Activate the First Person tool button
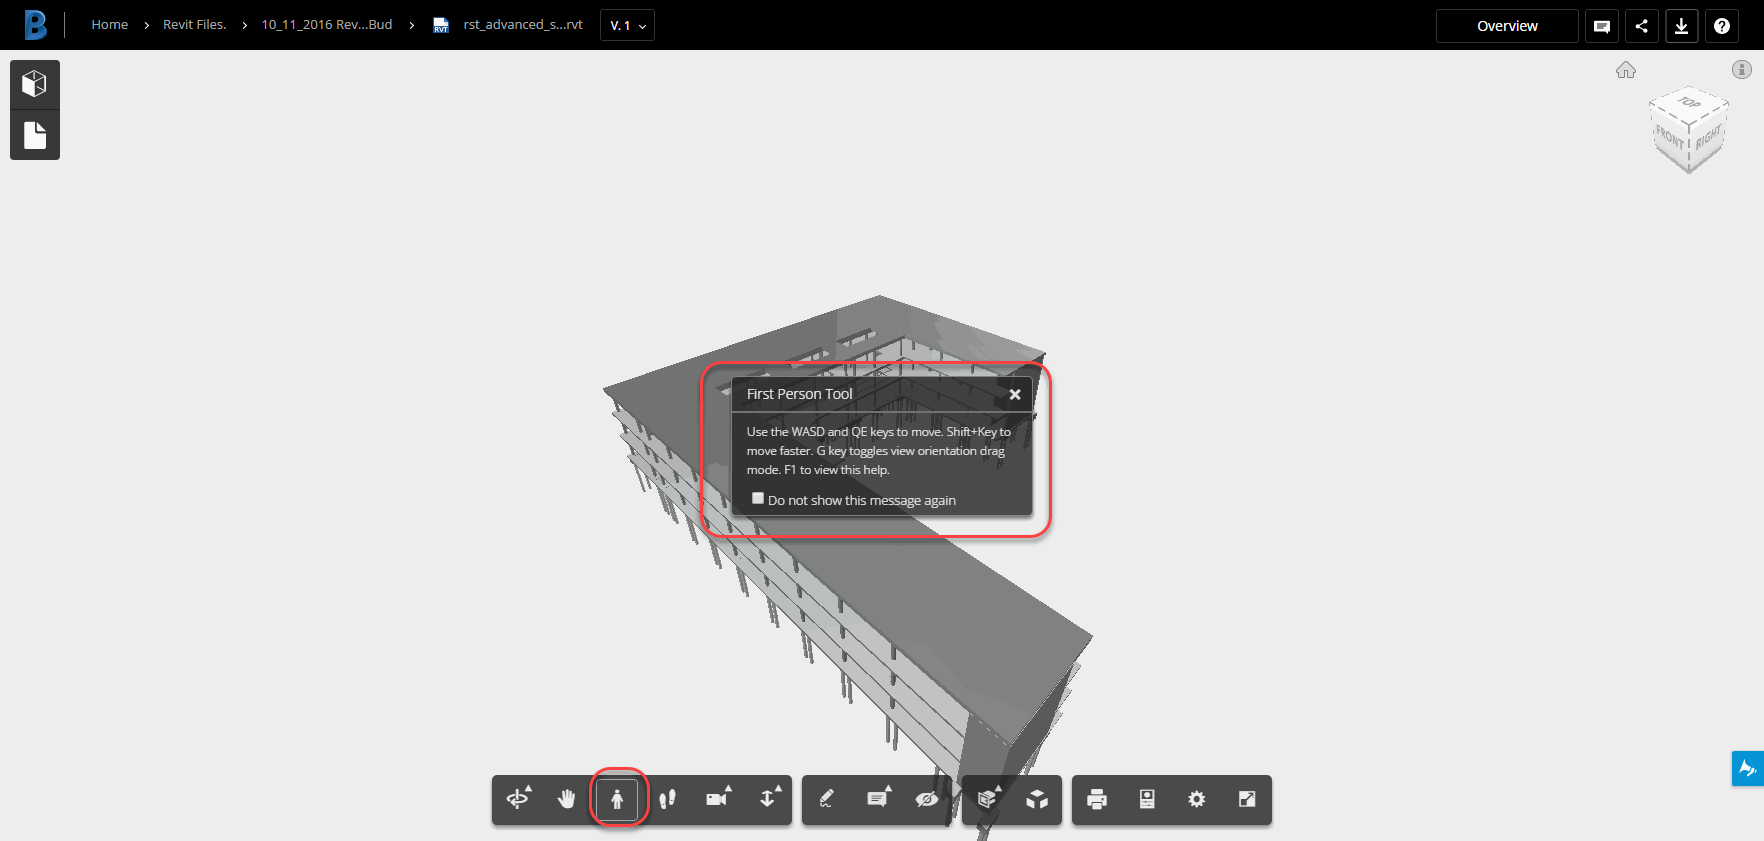This screenshot has width=1764, height=841. click(617, 799)
